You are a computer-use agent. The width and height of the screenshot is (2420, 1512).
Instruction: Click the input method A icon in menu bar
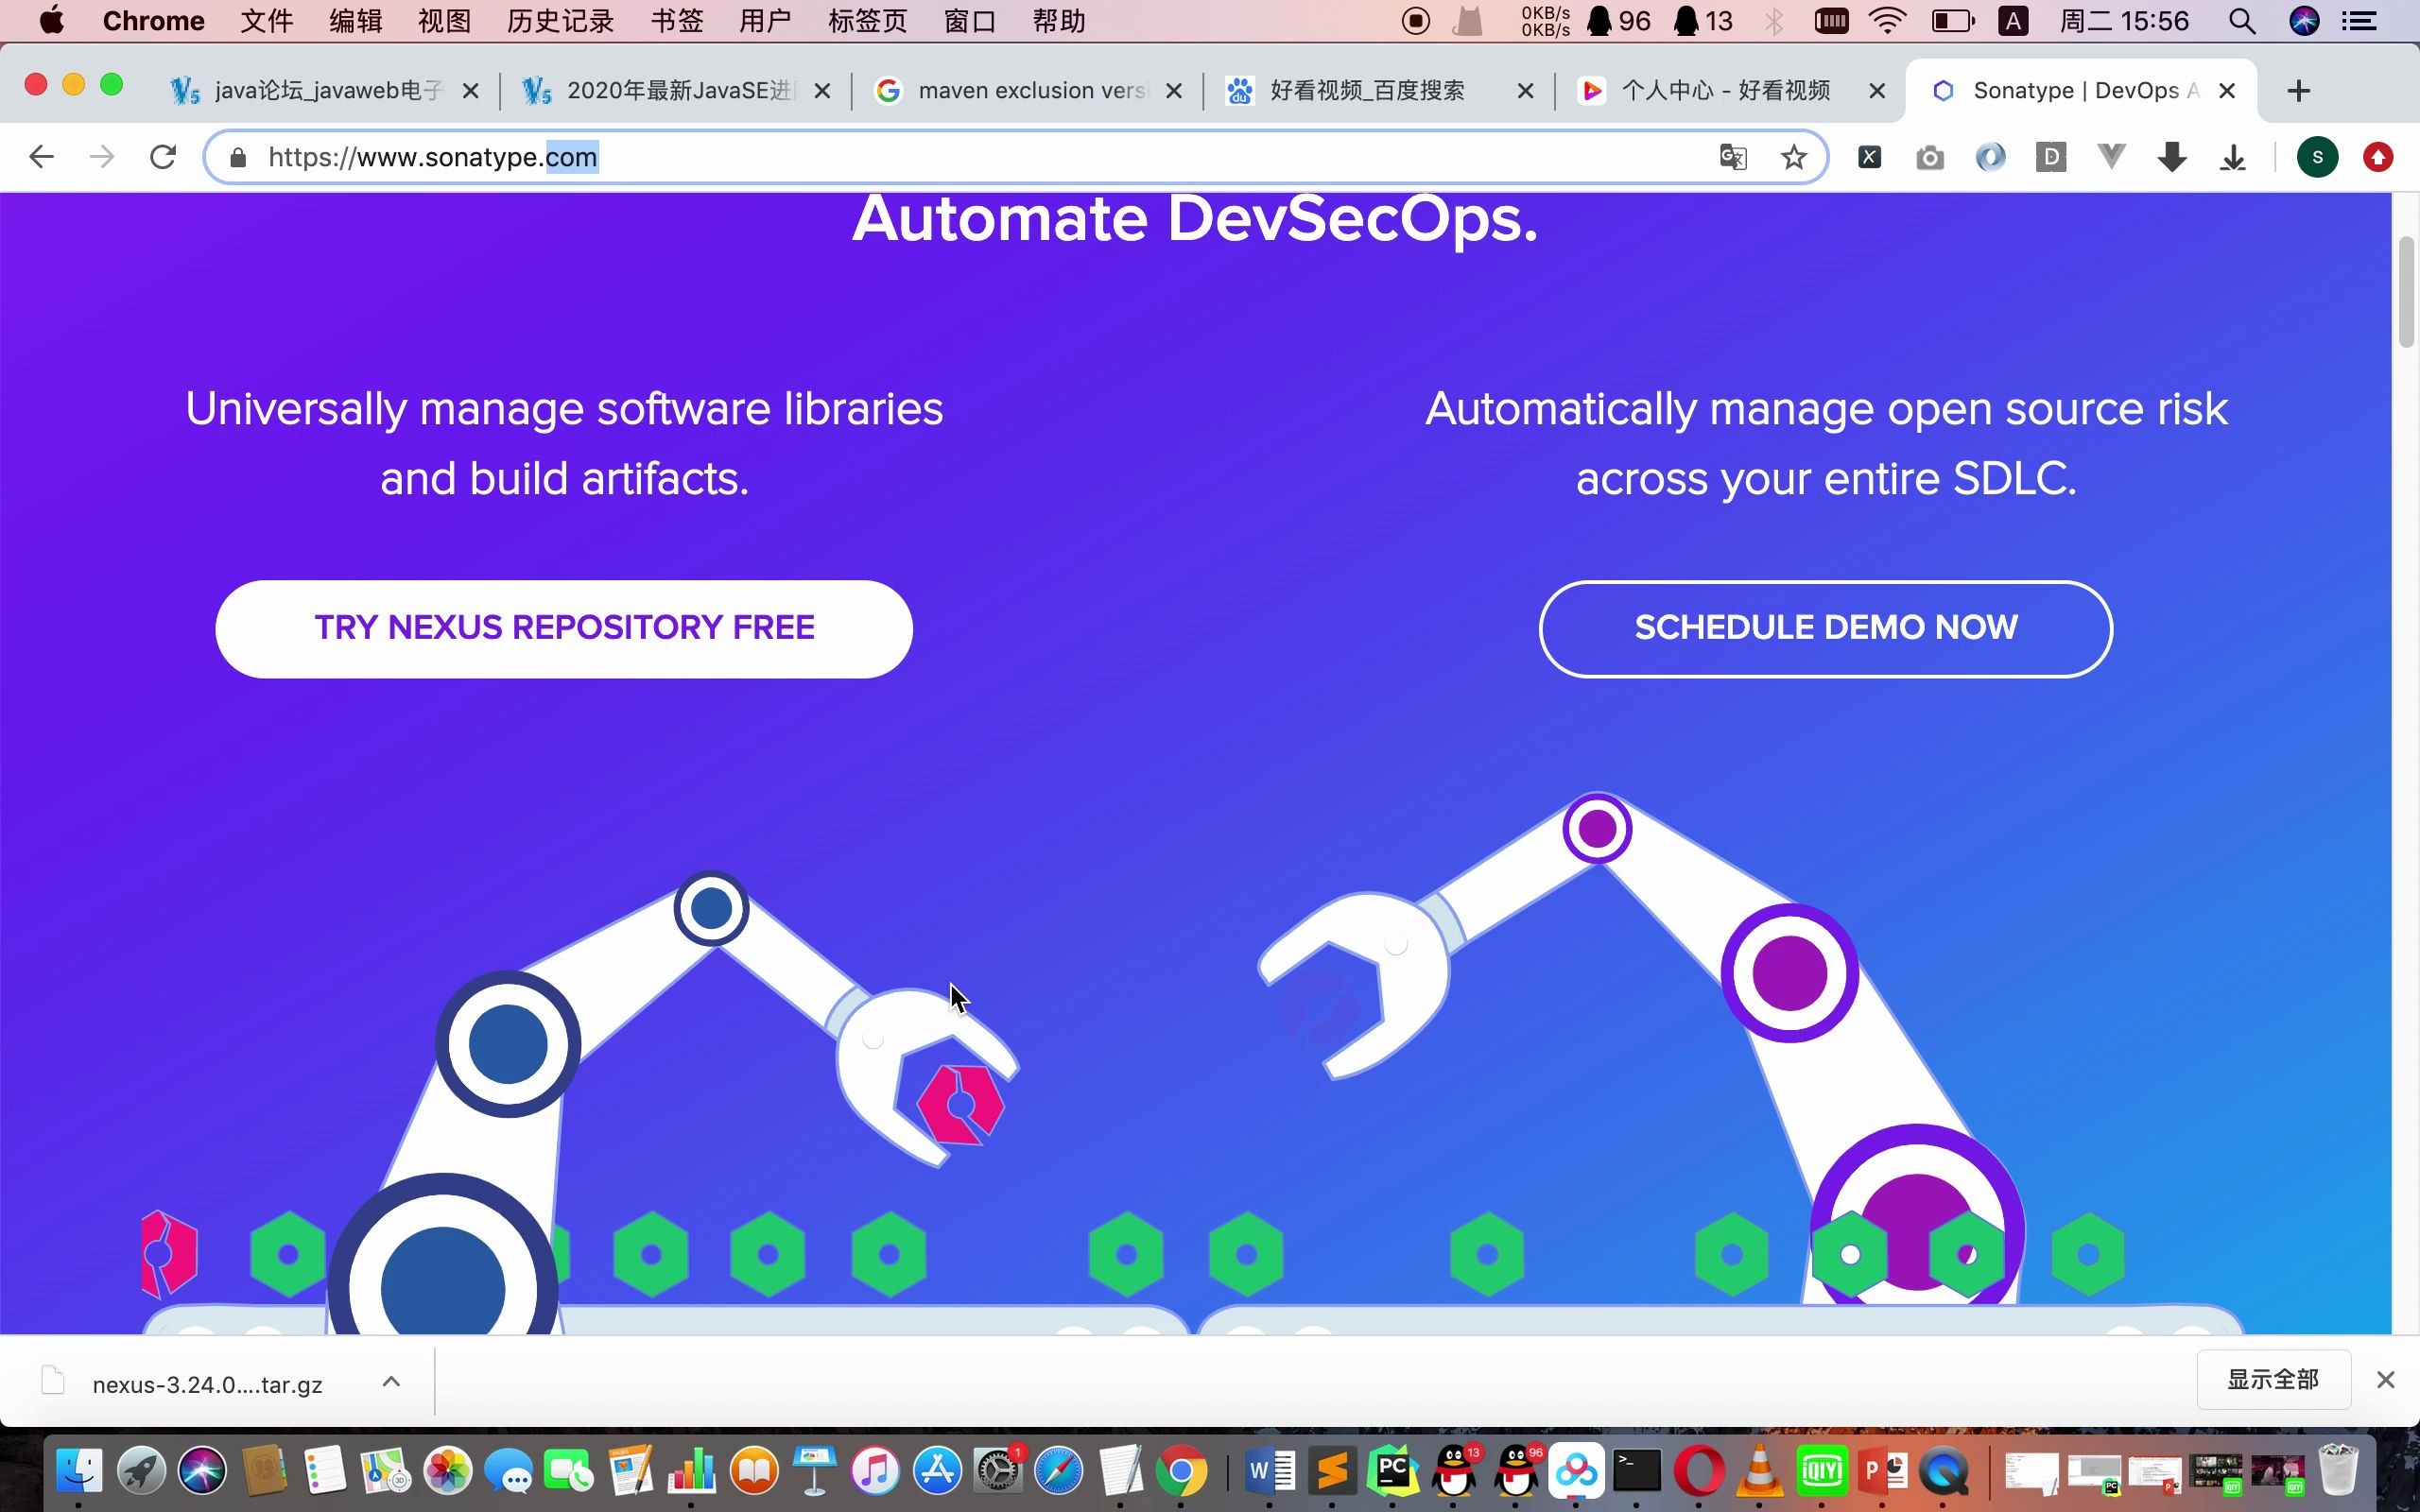click(x=2013, y=21)
